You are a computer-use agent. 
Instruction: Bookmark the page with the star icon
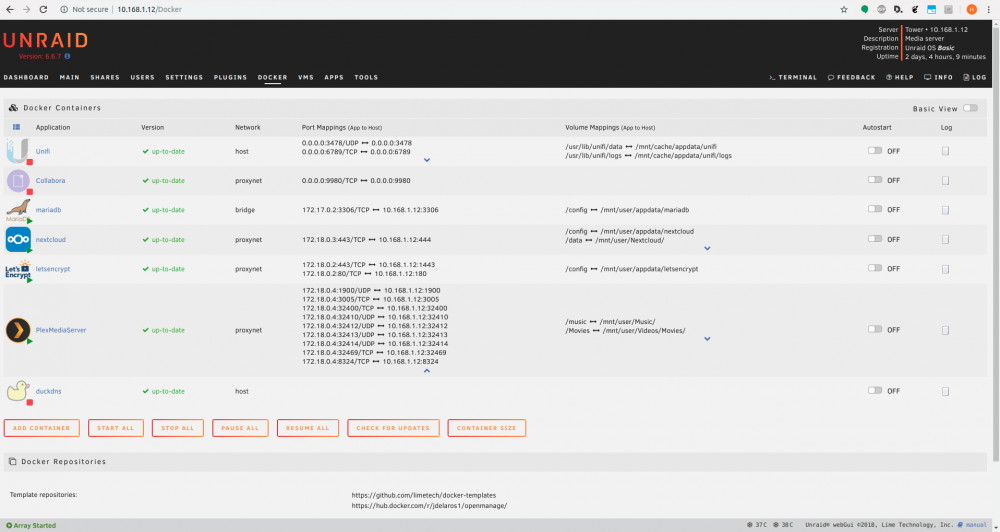click(x=844, y=10)
